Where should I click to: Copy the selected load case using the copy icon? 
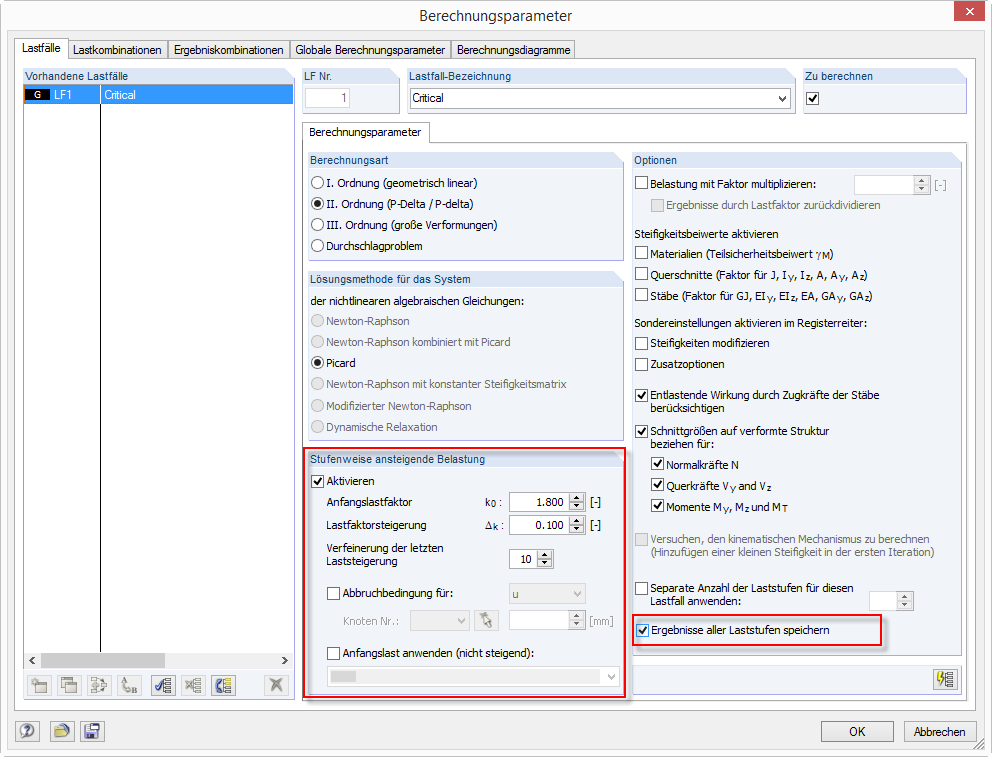[x=68, y=685]
